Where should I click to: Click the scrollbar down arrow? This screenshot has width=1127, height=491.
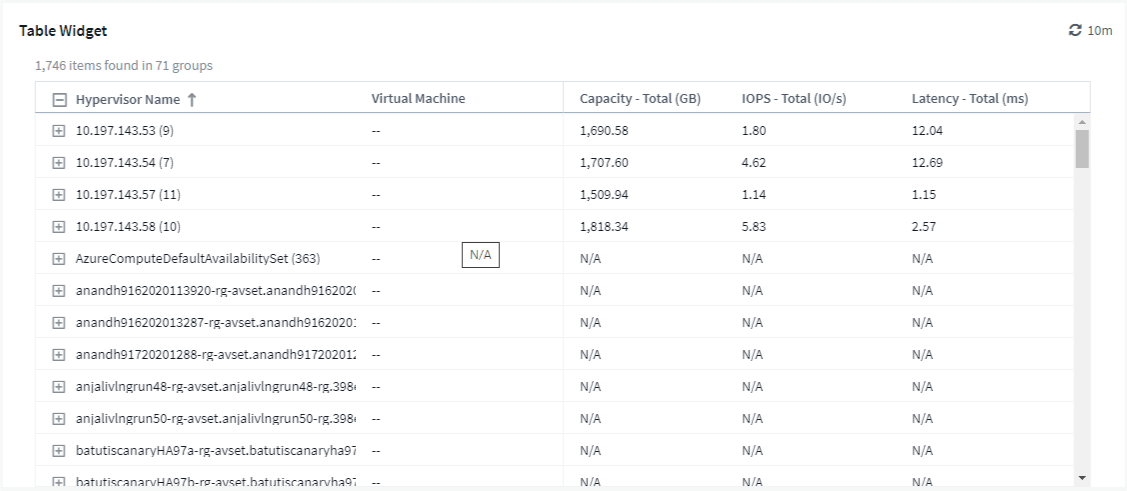pyautogui.click(x=1082, y=478)
